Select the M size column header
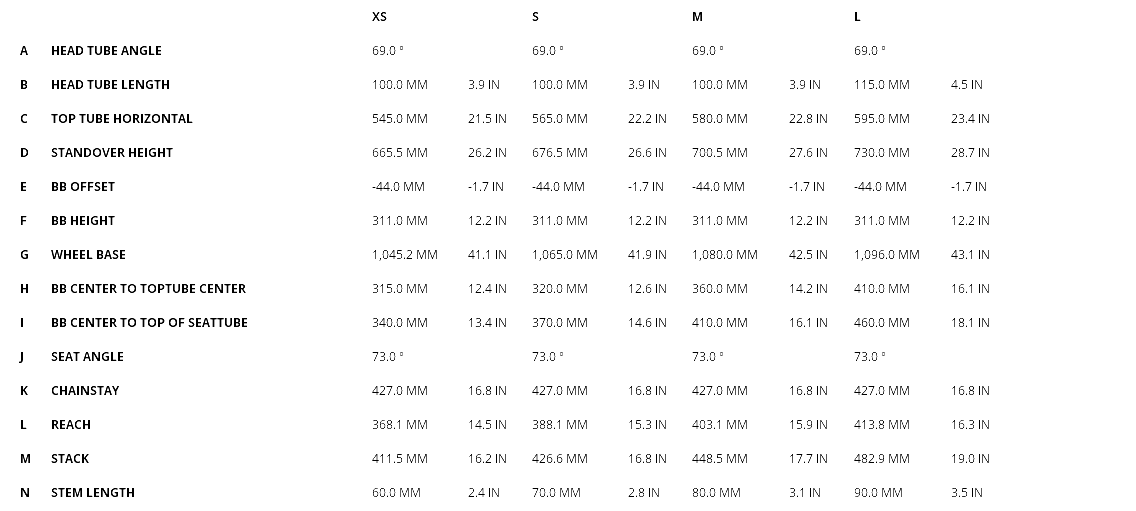 click(x=698, y=17)
